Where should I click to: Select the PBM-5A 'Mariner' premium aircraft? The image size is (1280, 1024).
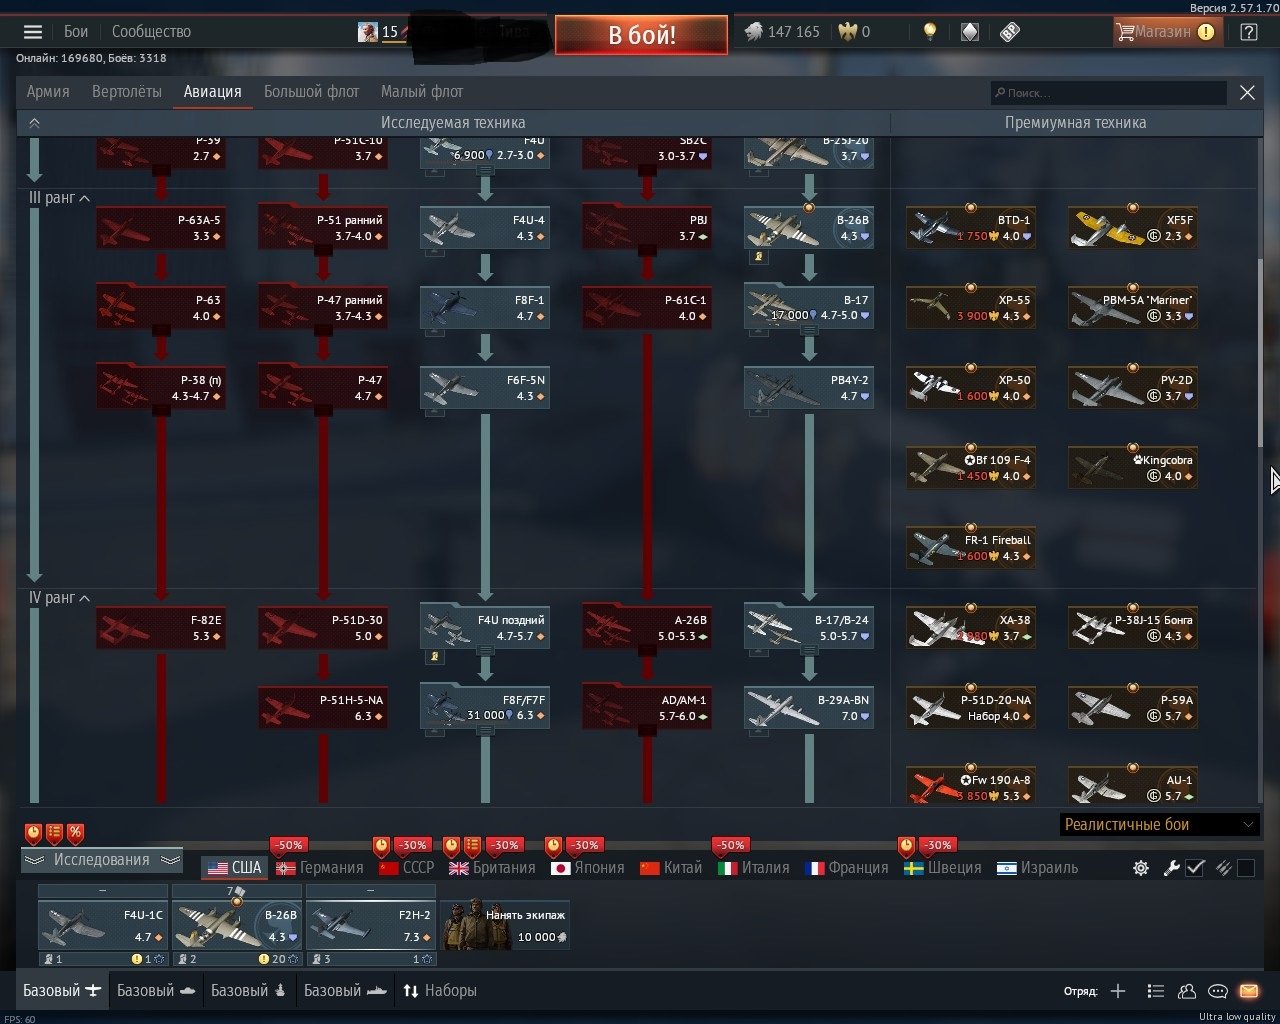1133,308
